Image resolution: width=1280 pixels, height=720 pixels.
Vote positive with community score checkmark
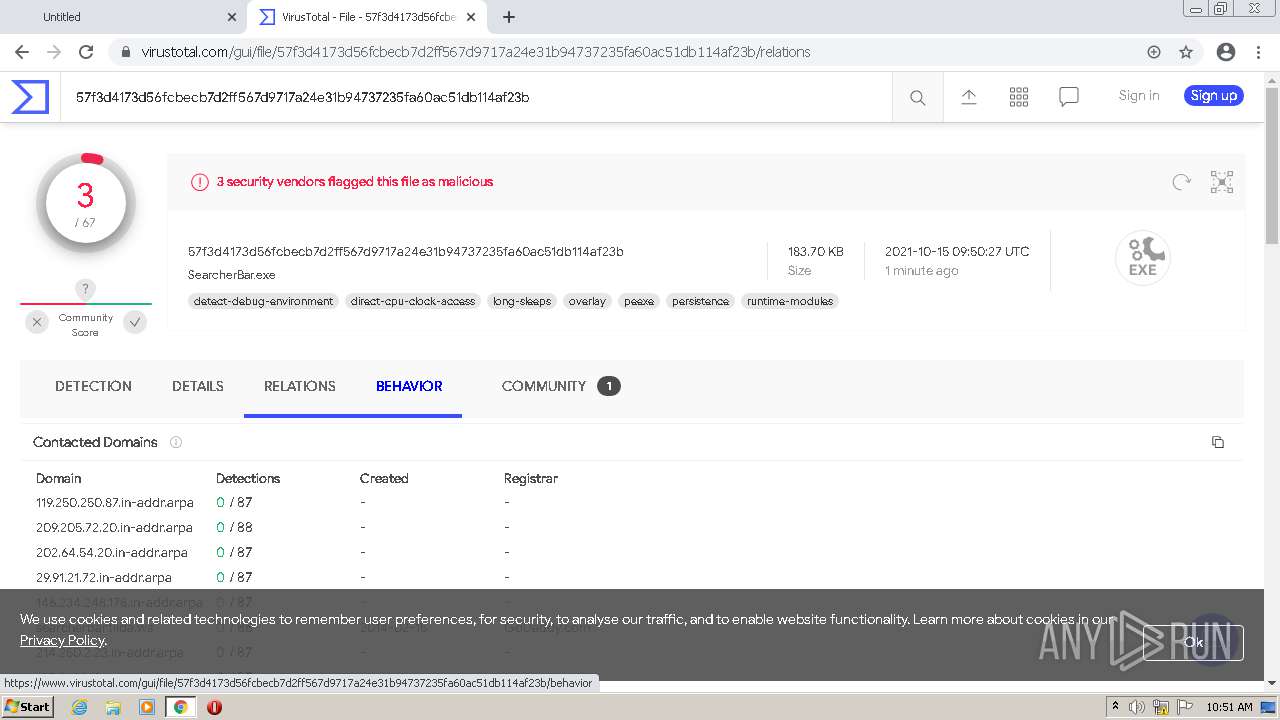[135, 322]
